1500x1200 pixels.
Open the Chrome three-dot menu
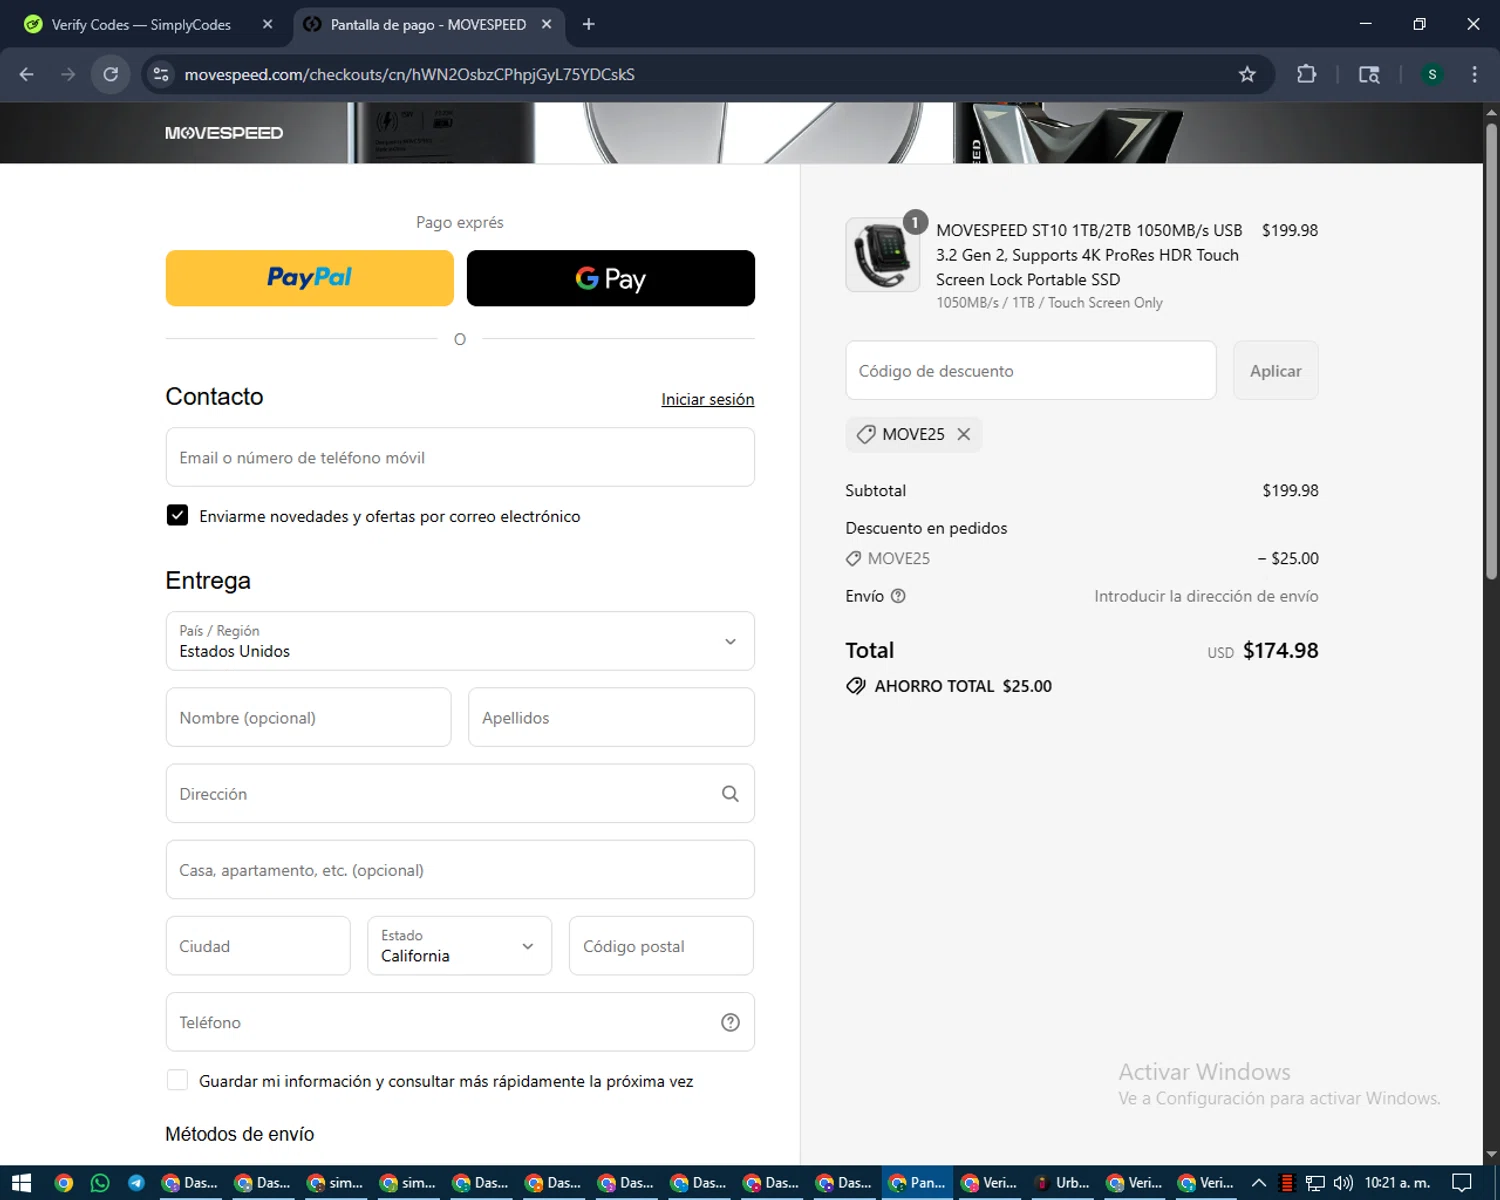[x=1474, y=74]
